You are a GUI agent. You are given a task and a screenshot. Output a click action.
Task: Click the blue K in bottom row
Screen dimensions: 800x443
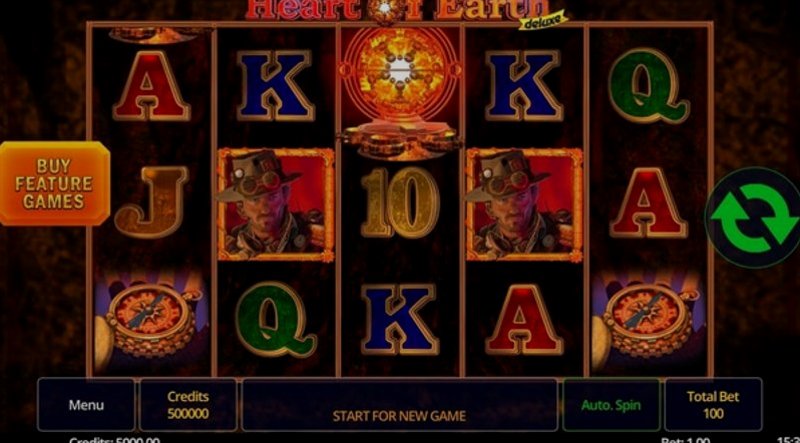[x=401, y=319]
